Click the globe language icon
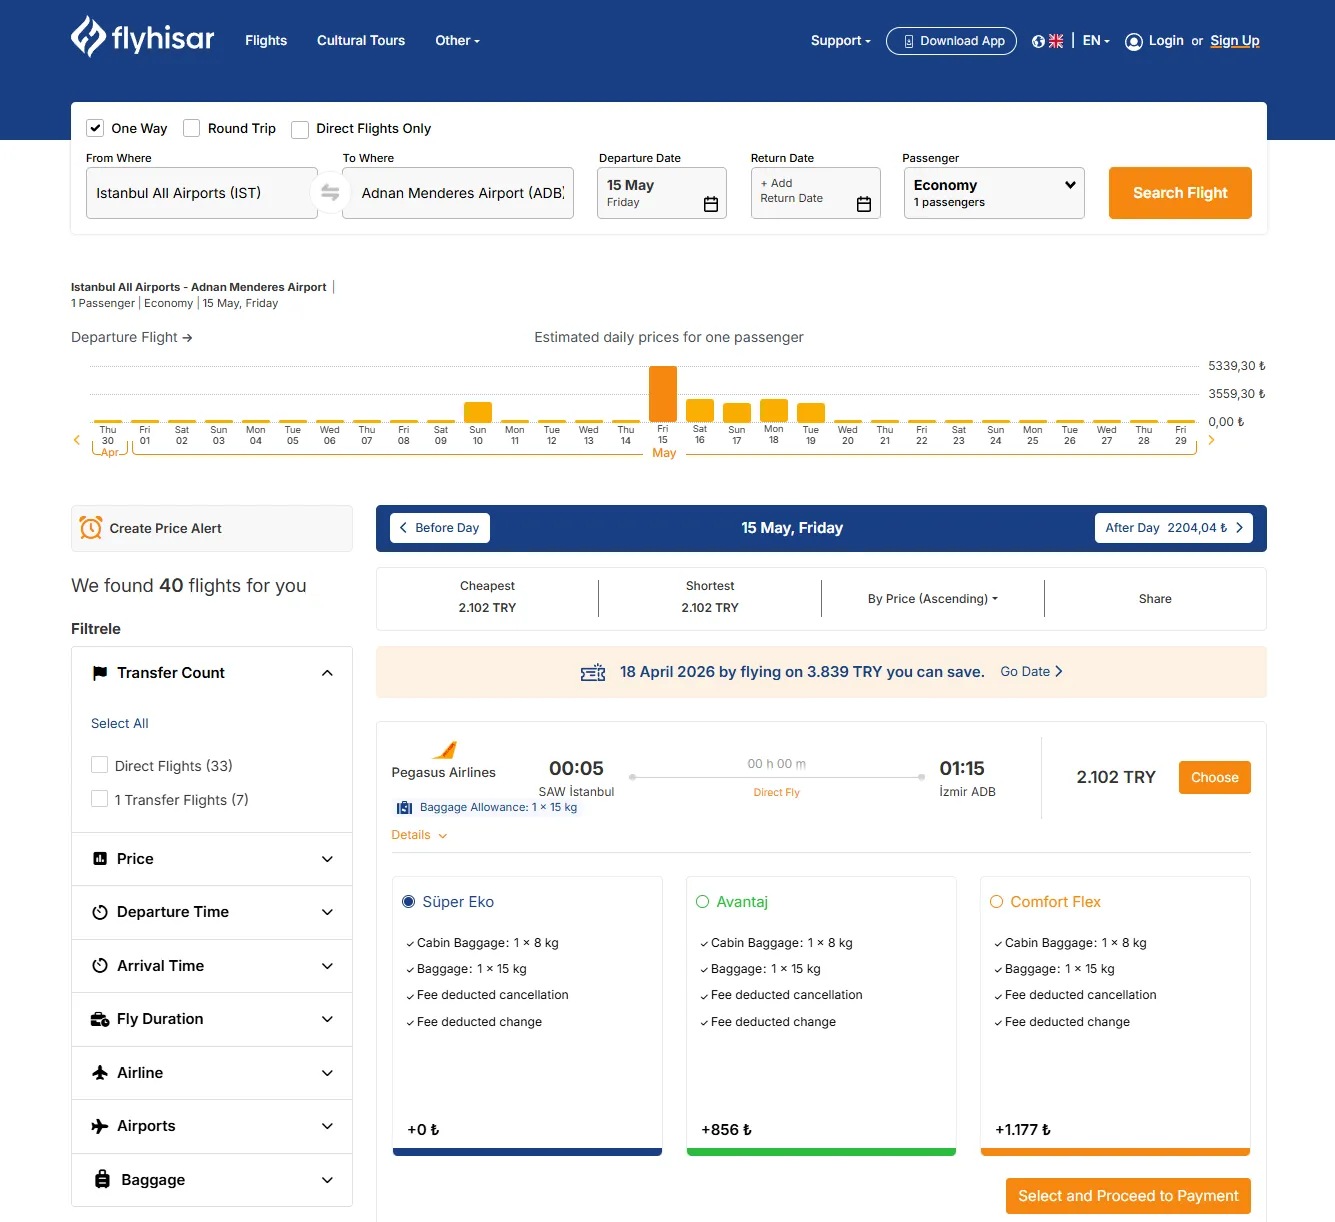The image size is (1335, 1222). click(1037, 40)
